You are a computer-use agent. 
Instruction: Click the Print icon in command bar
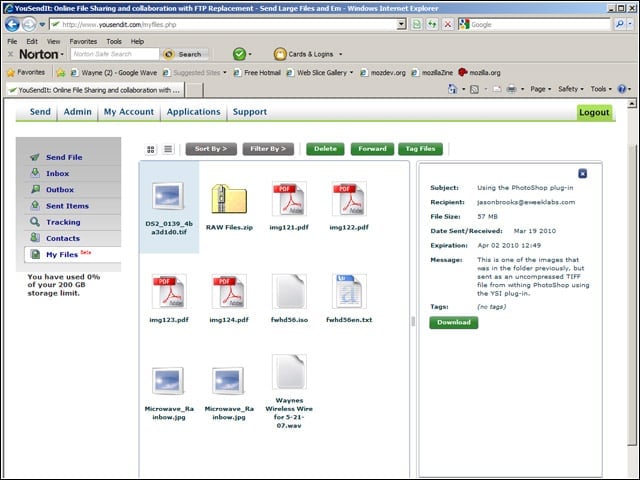(511, 89)
